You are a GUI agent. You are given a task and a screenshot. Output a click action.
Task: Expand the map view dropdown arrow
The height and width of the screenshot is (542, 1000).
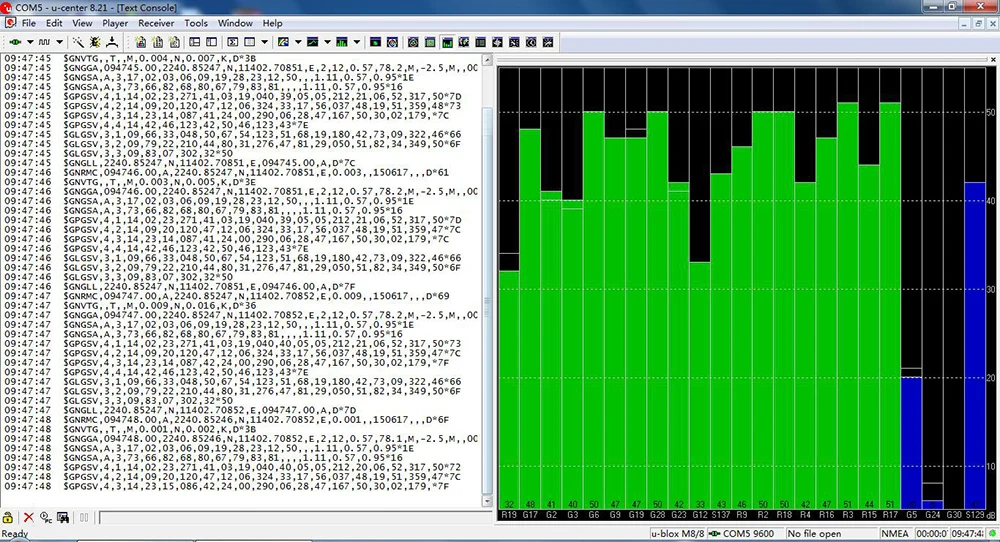[x=298, y=42]
